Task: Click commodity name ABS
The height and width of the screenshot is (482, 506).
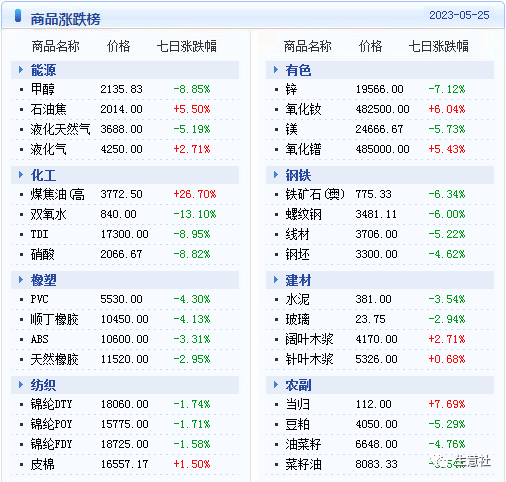Action: pyautogui.click(x=39, y=339)
